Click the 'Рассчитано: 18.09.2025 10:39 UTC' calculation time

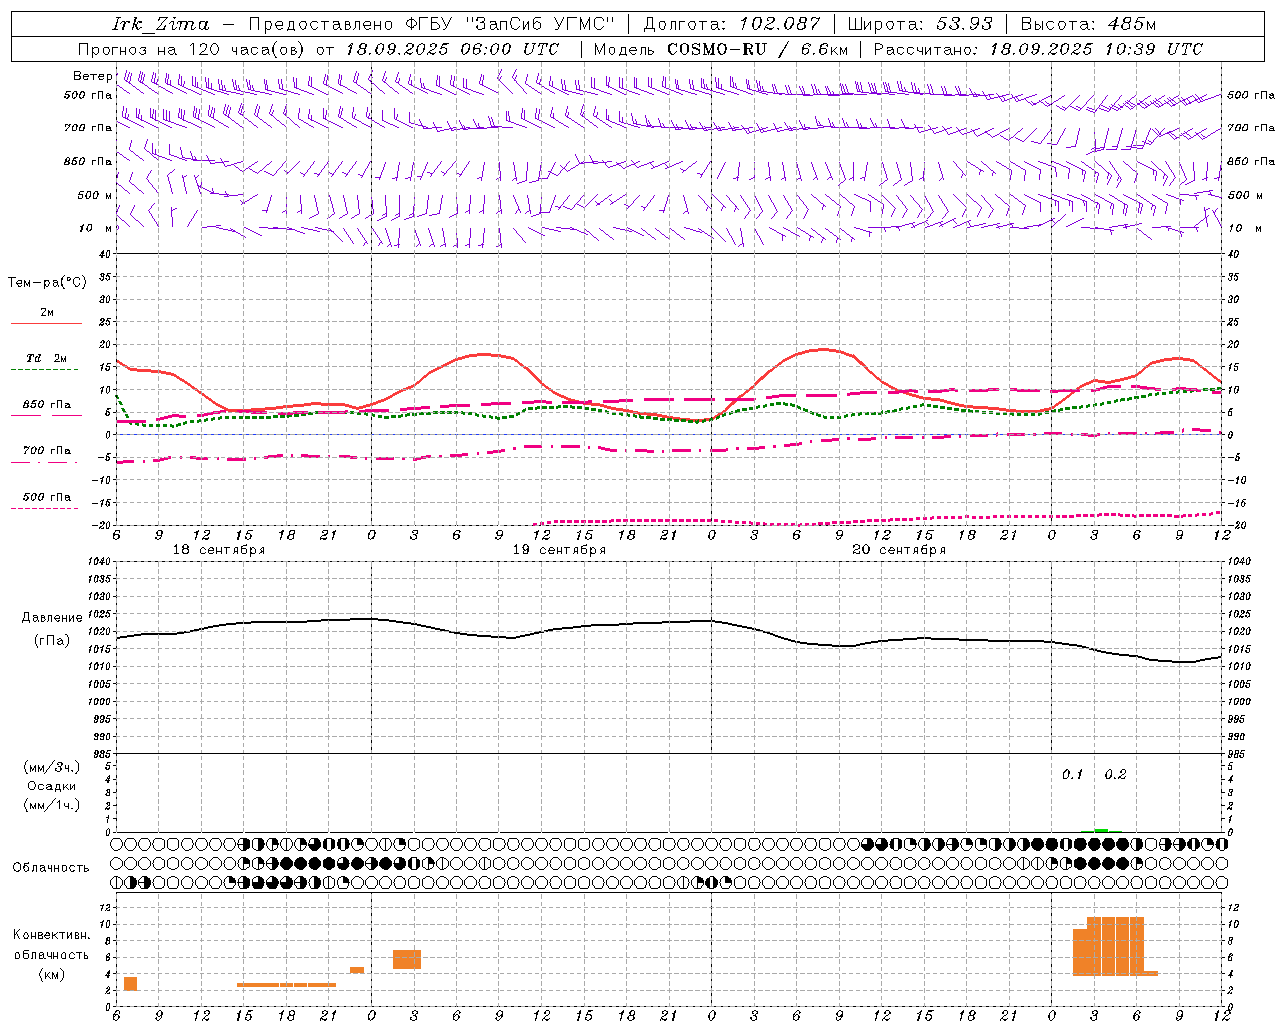[x=1038, y=49]
